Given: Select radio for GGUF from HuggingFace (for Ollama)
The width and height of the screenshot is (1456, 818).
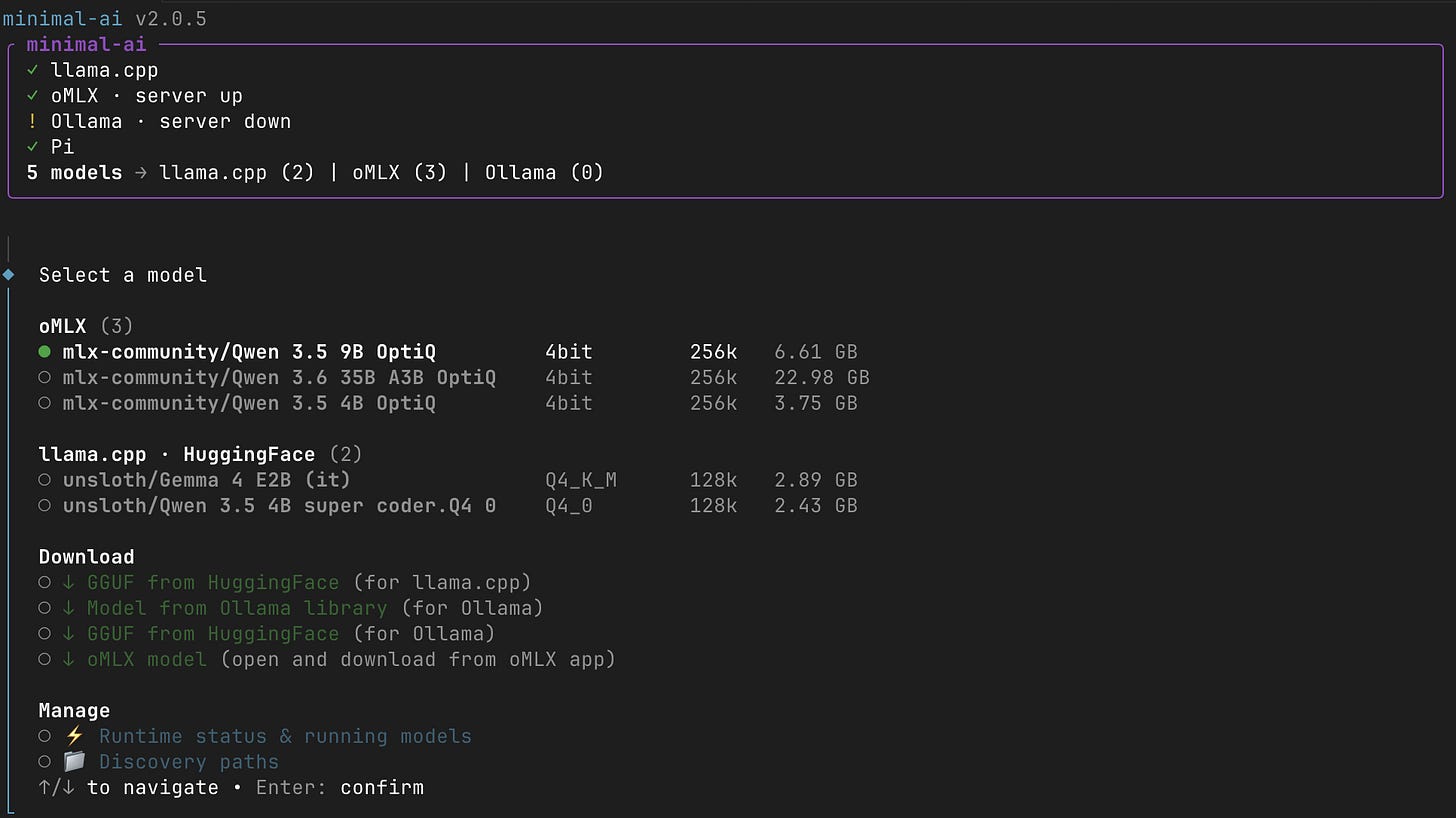Looking at the screenshot, I should [45, 634].
